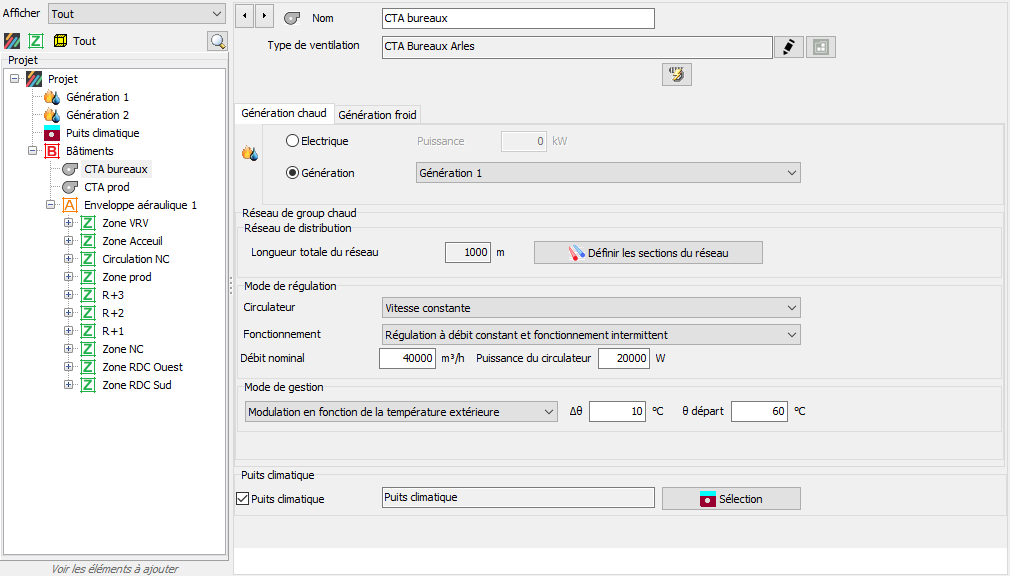Click the yellow rooms filter icon beside Tout
The image size is (1010, 576).
click(x=61, y=41)
